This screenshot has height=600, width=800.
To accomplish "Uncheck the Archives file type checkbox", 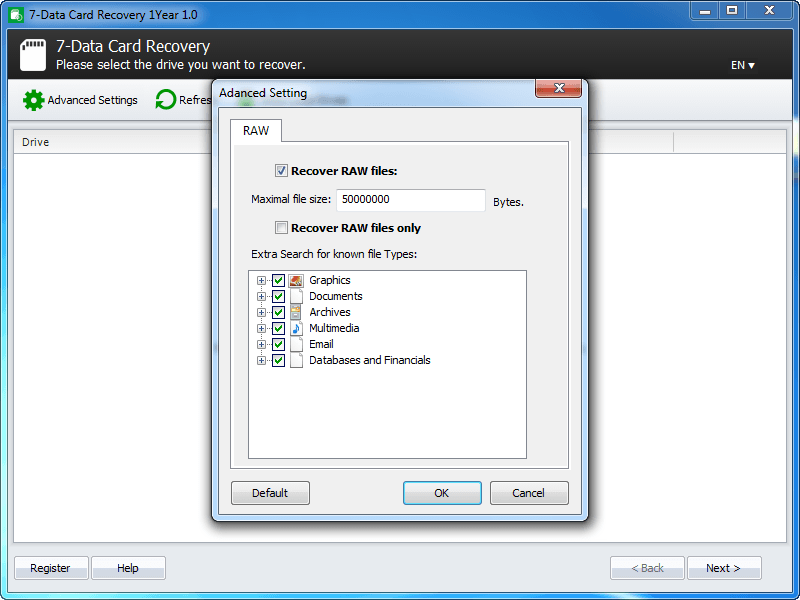I will tap(278, 312).
